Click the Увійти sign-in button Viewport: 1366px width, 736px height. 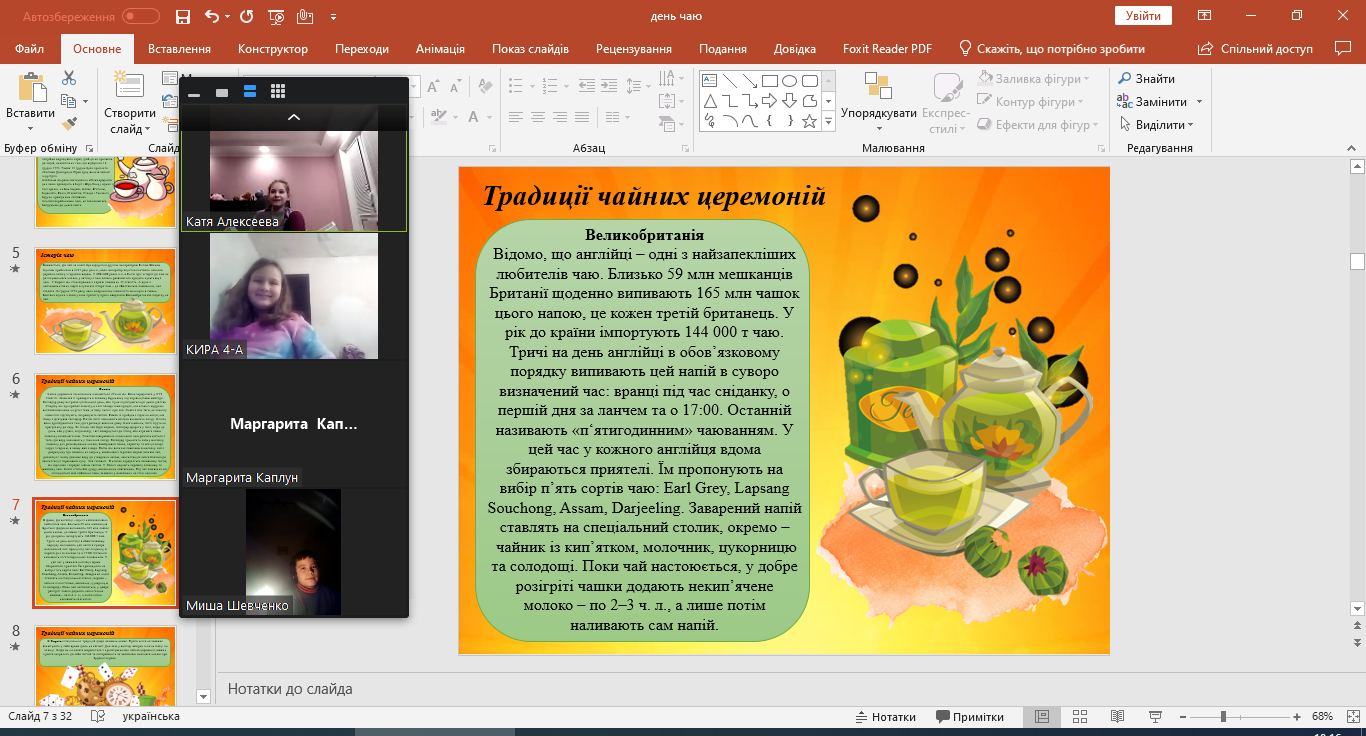(x=1143, y=16)
